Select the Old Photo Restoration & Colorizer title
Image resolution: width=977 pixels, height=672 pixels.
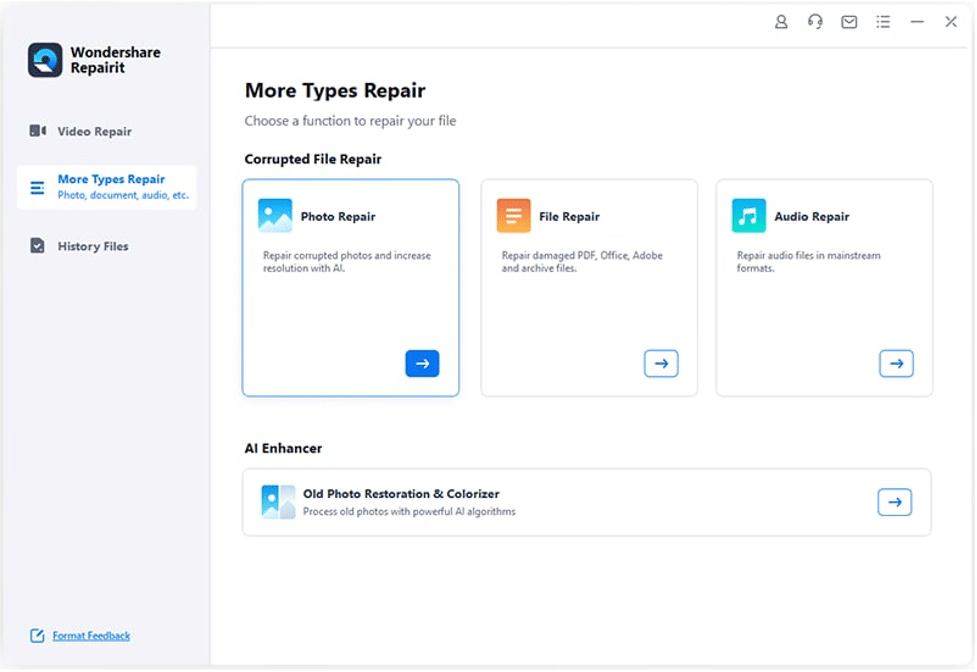coord(401,494)
